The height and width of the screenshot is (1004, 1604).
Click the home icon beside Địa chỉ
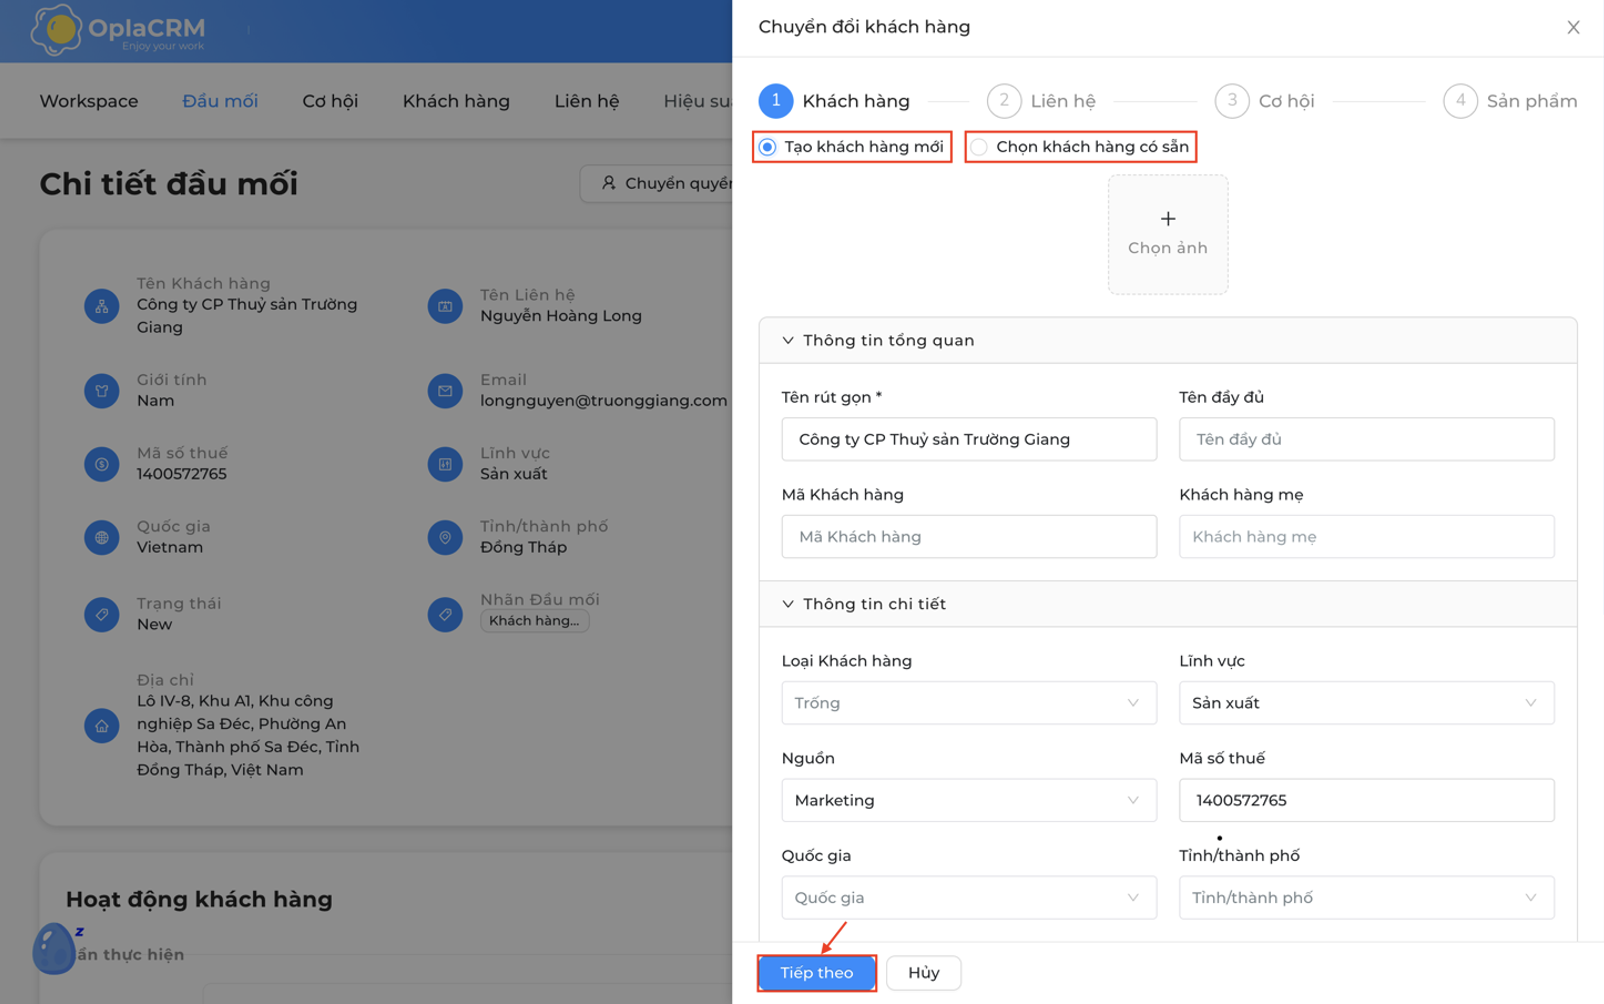tap(102, 726)
